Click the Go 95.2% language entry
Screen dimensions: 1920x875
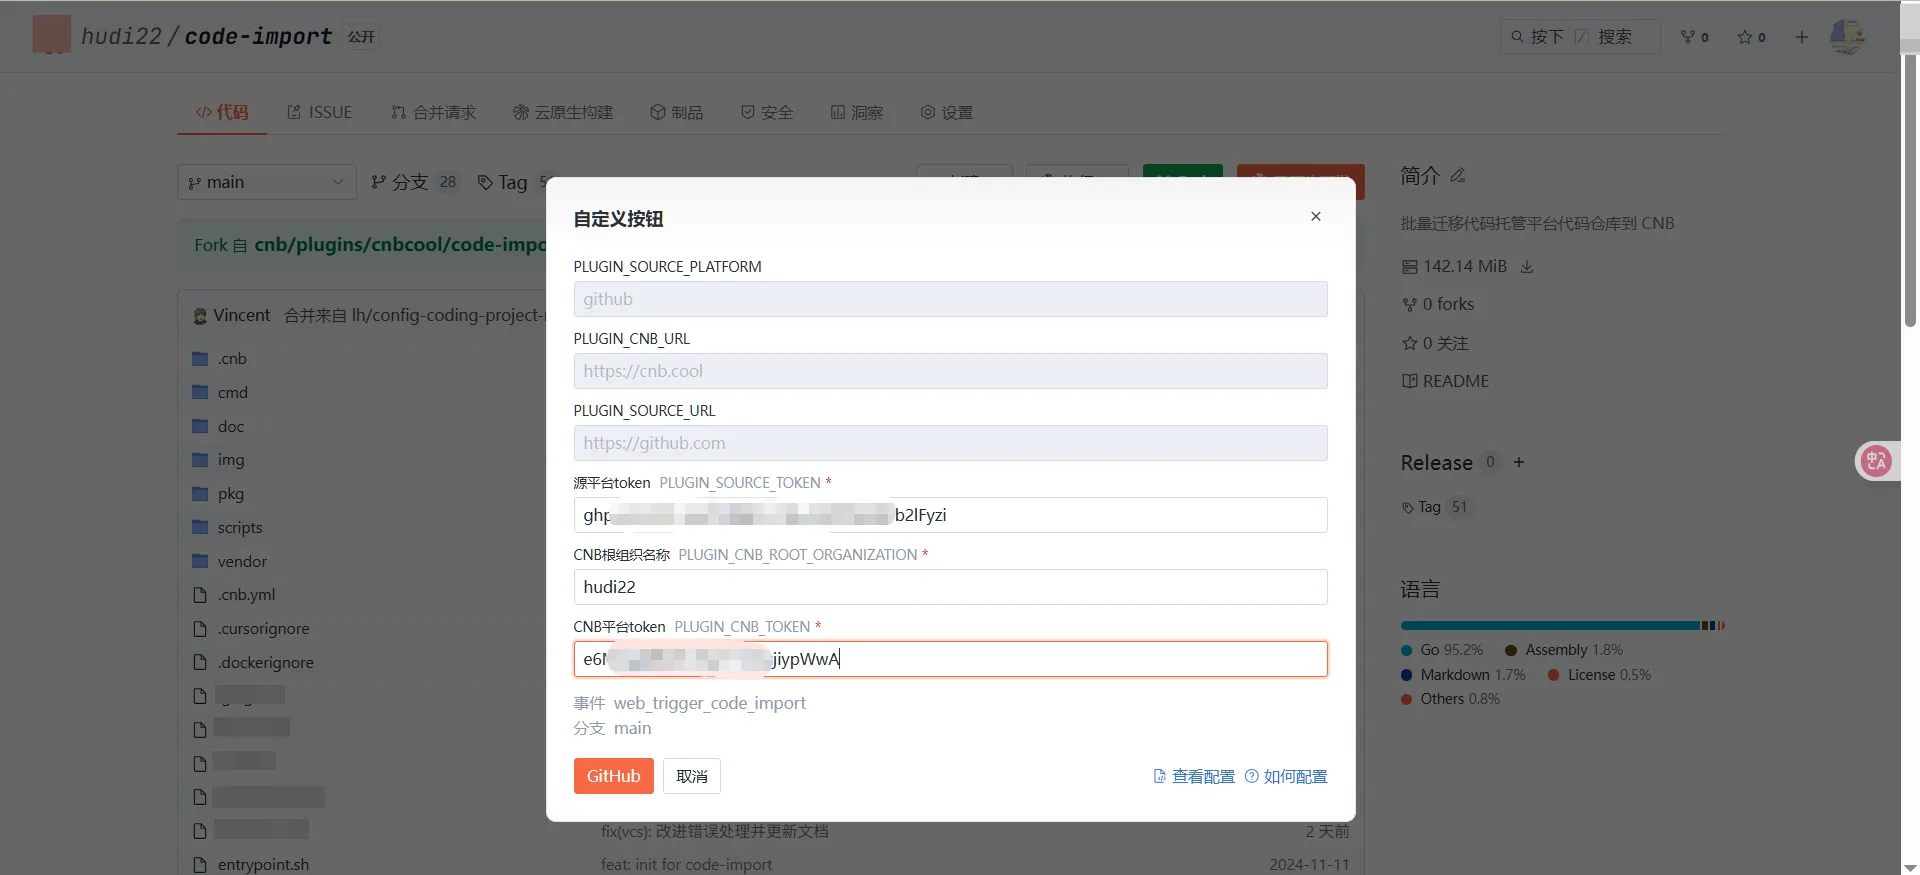coord(1442,650)
